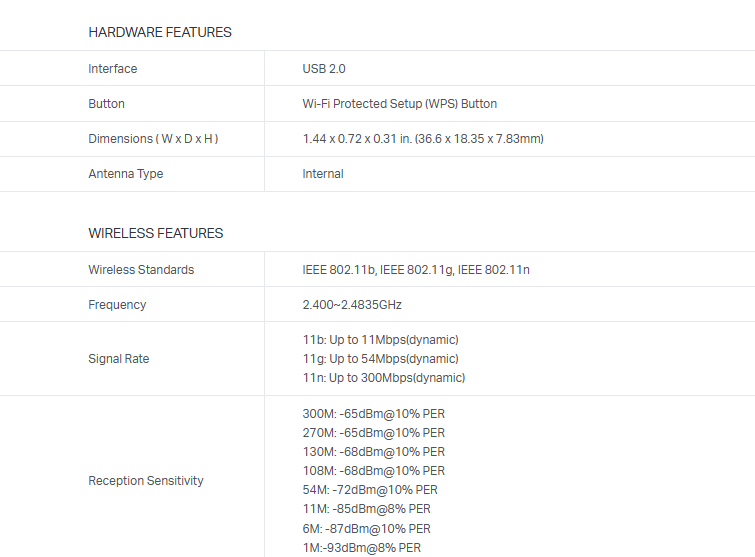Click the USB 2.0 value
The image size is (755, 557).
click(x=324, y=69)
